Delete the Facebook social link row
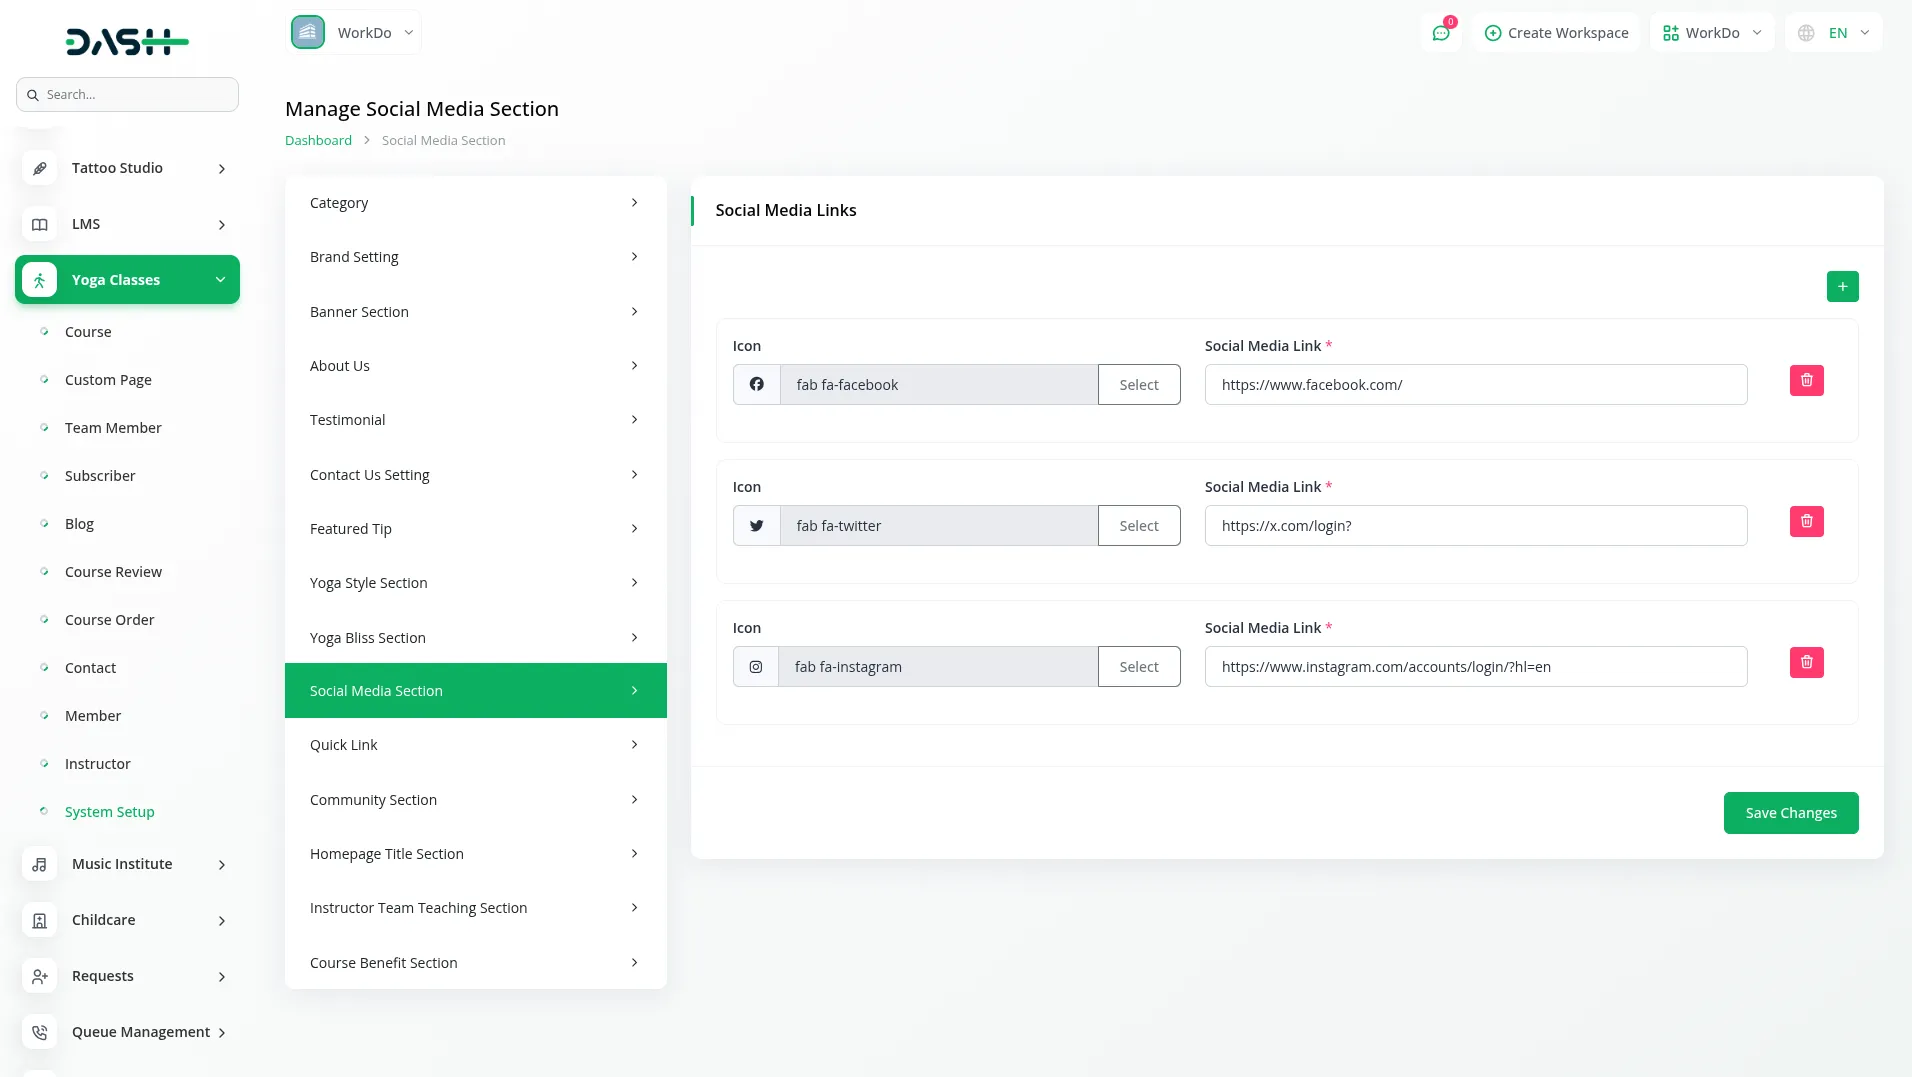 coord(1806,381)
